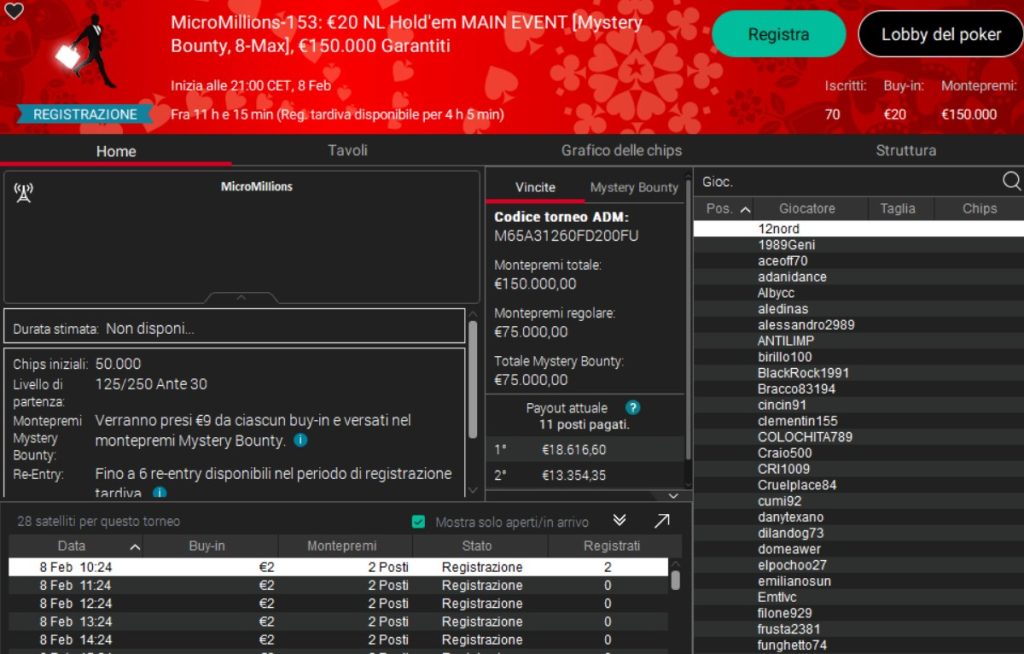Open Payout attuale help question mark
This screenshot has height=654, width=1024.
click(632, 408)
